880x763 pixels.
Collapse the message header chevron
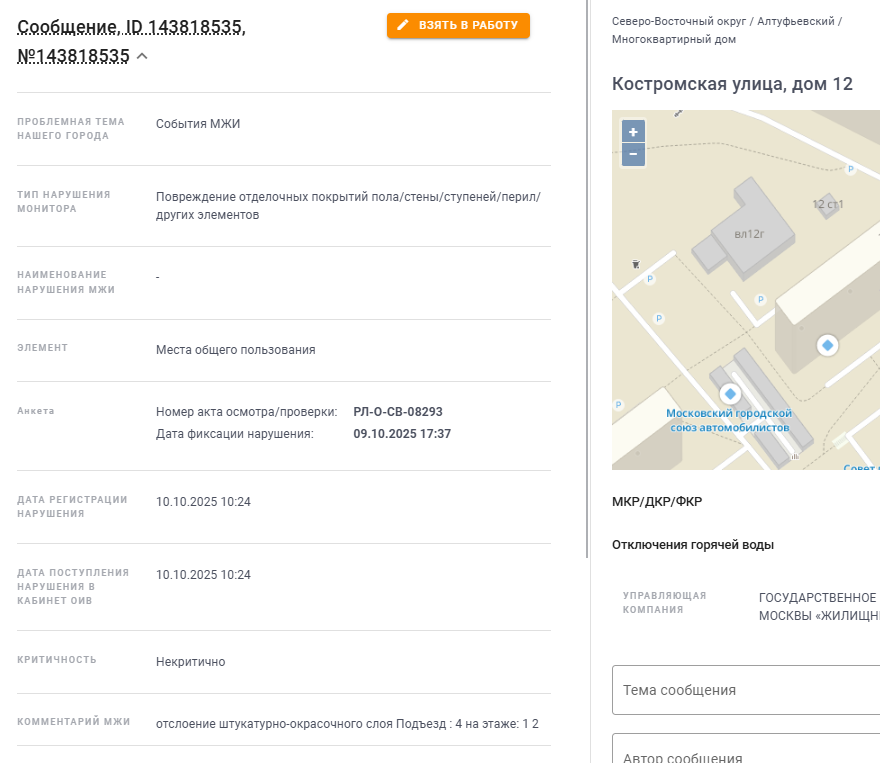pyautogui.click(x=142, y=56)
